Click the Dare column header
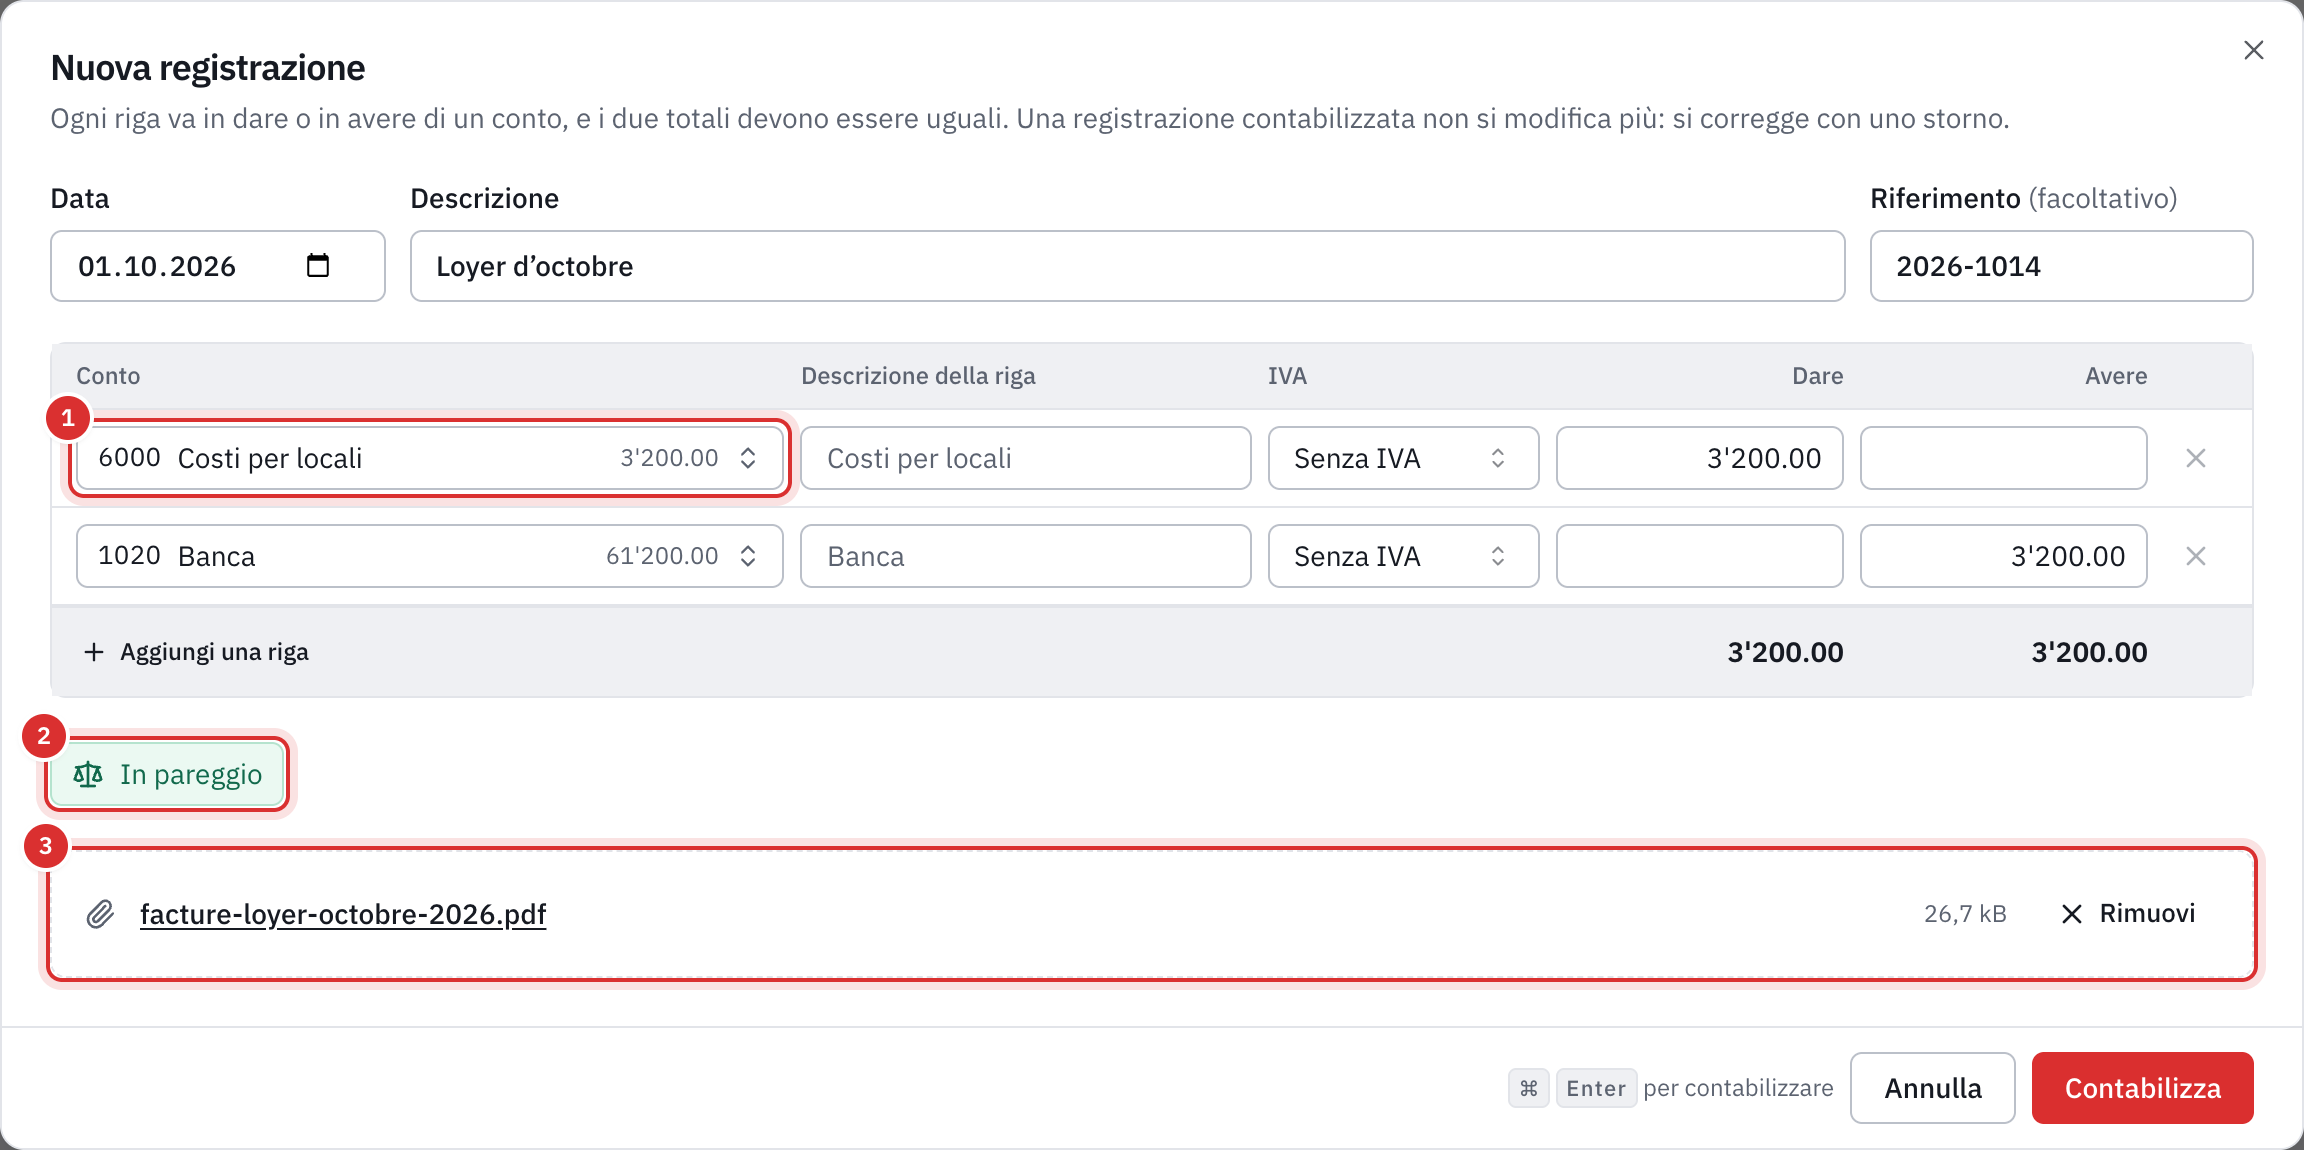Viewport: 2304px width, 1150px height. click(1817, 376)
